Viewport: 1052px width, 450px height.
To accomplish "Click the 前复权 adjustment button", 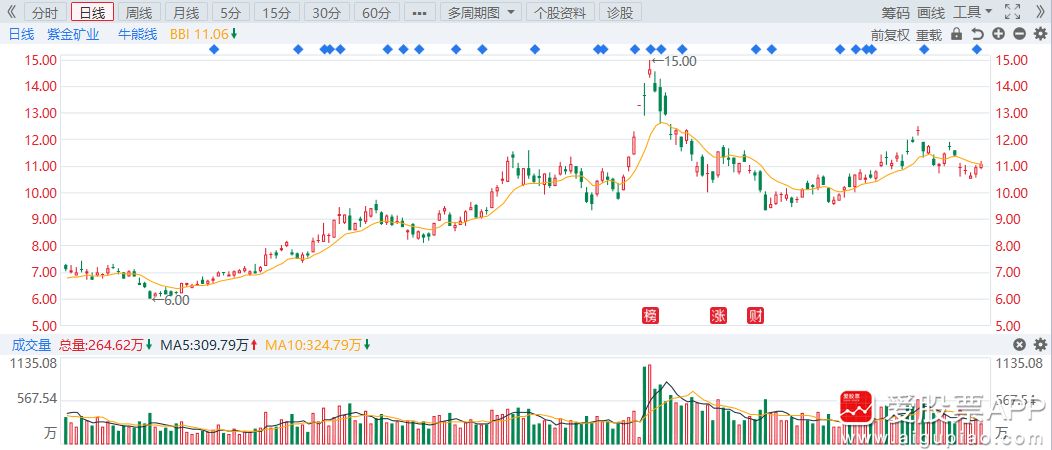I will (x=890, y=34).
